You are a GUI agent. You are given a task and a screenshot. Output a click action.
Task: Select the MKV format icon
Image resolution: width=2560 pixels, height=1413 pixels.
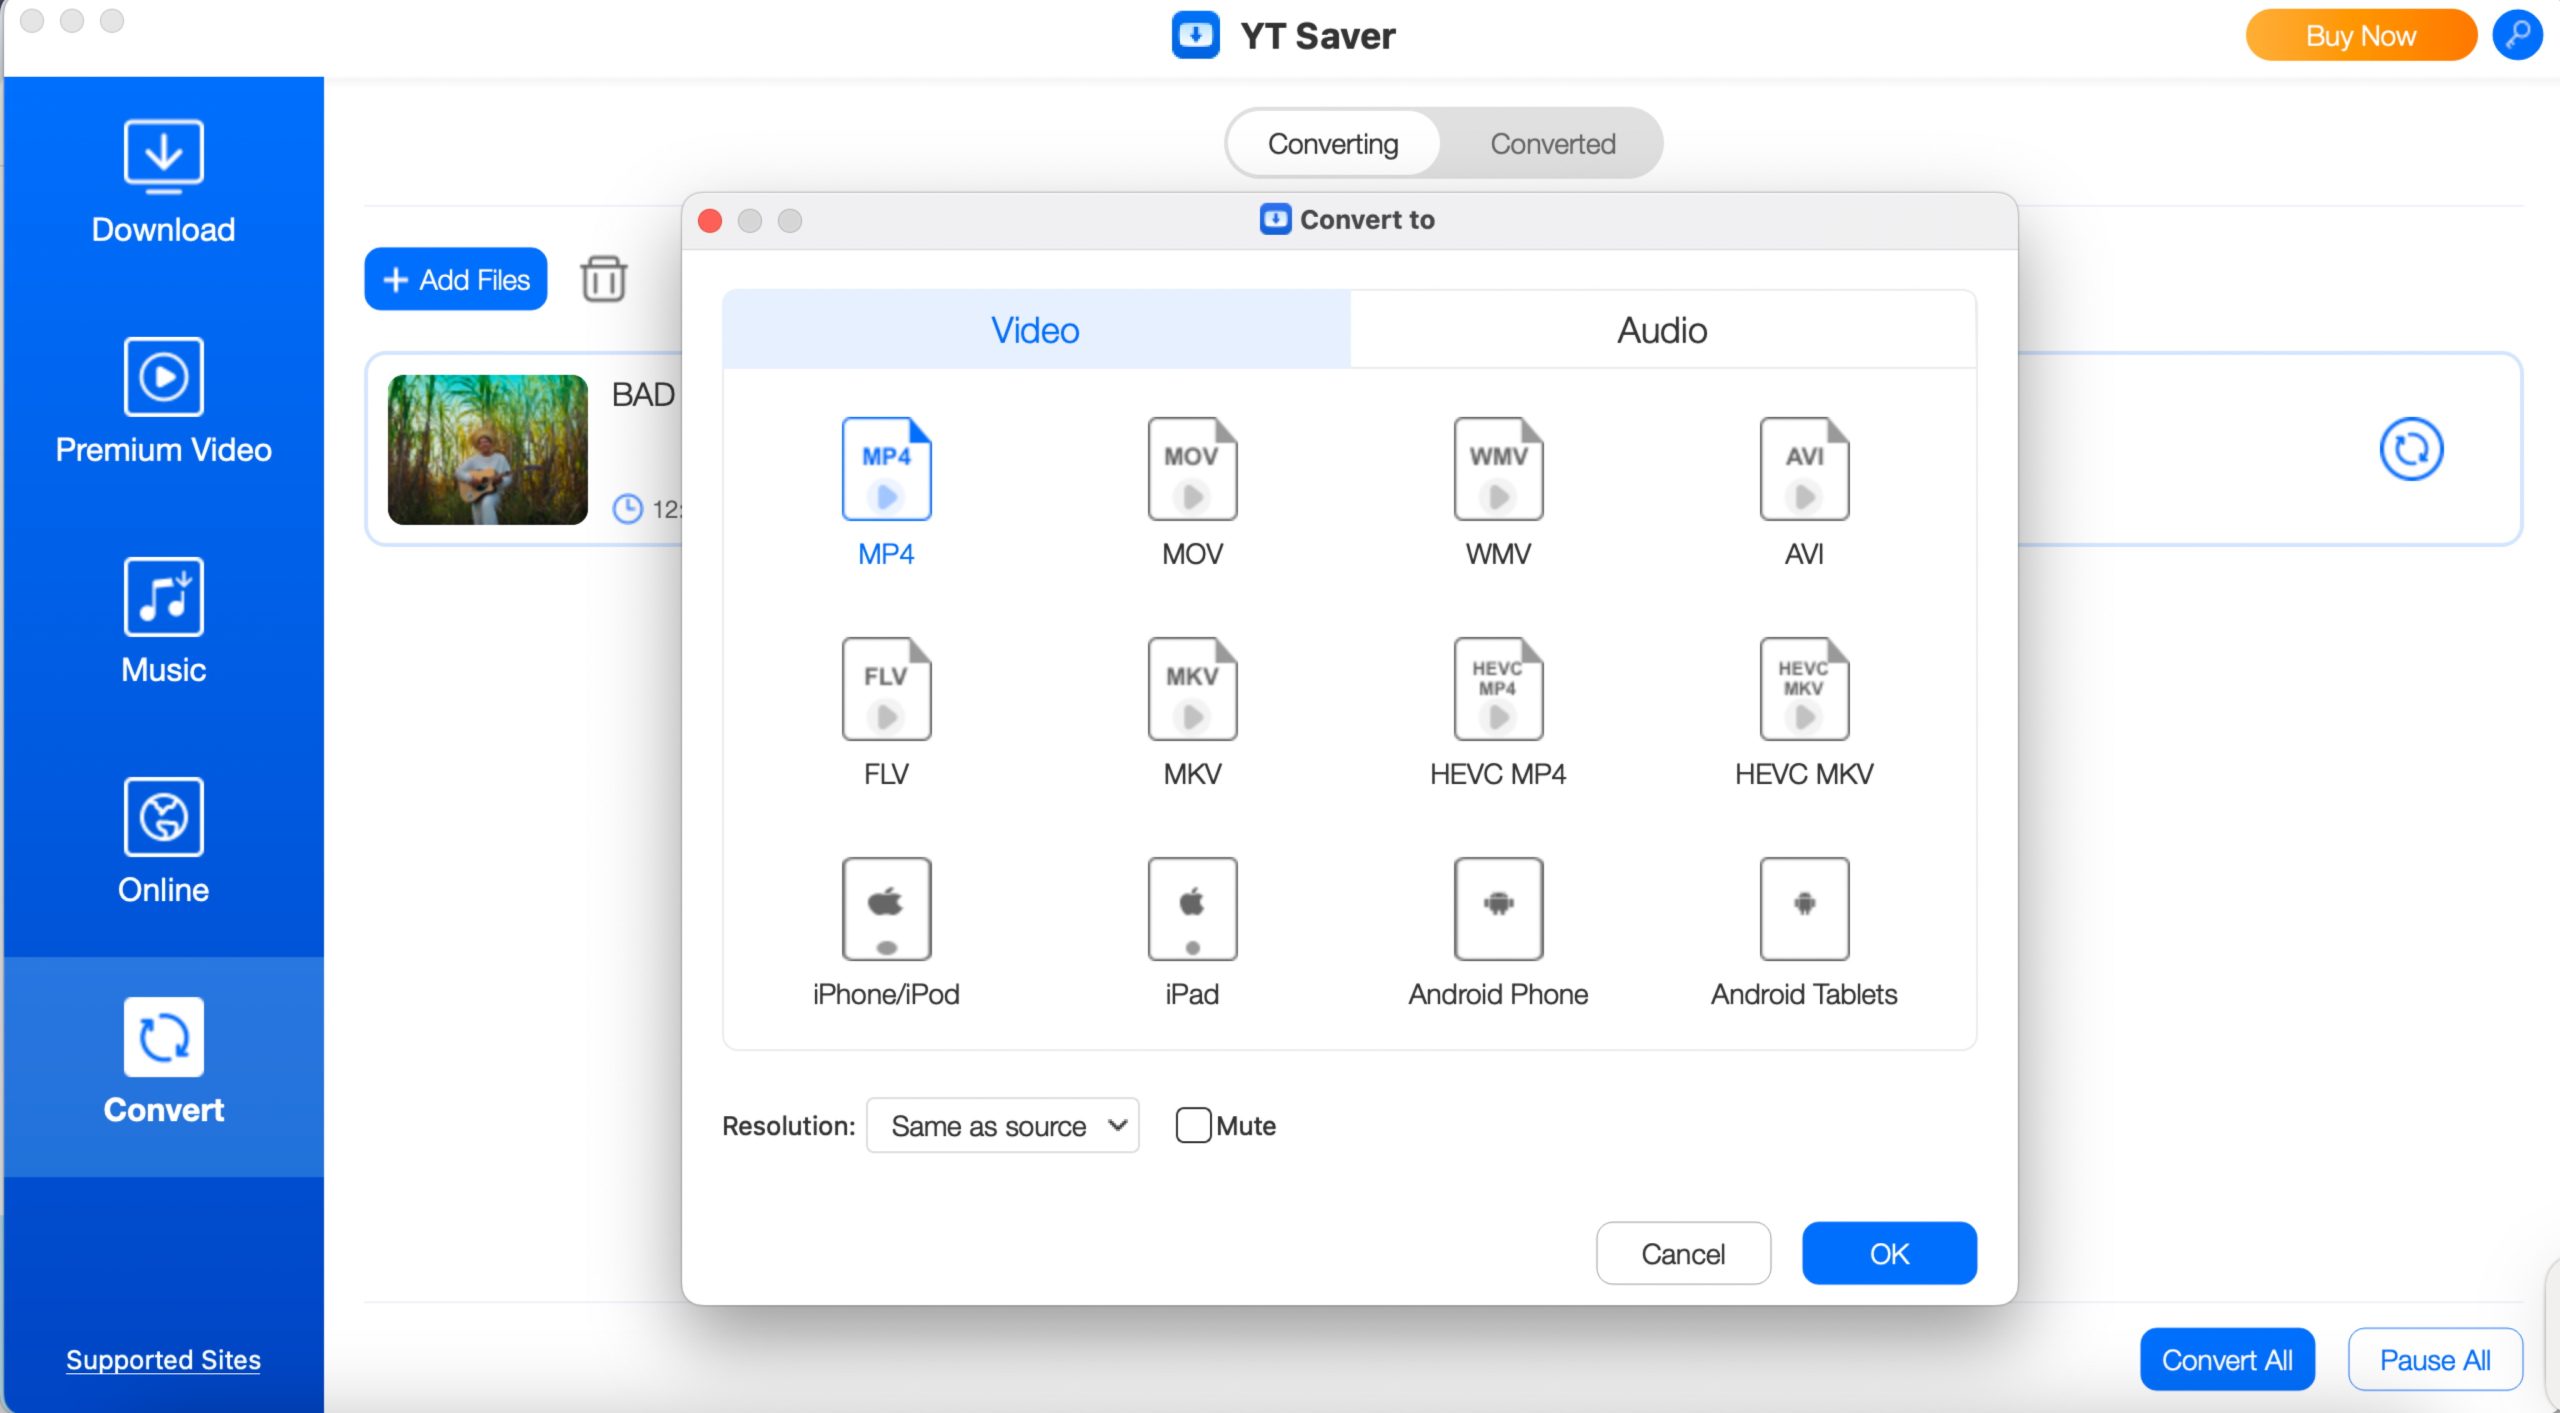tap(1192, 690)
